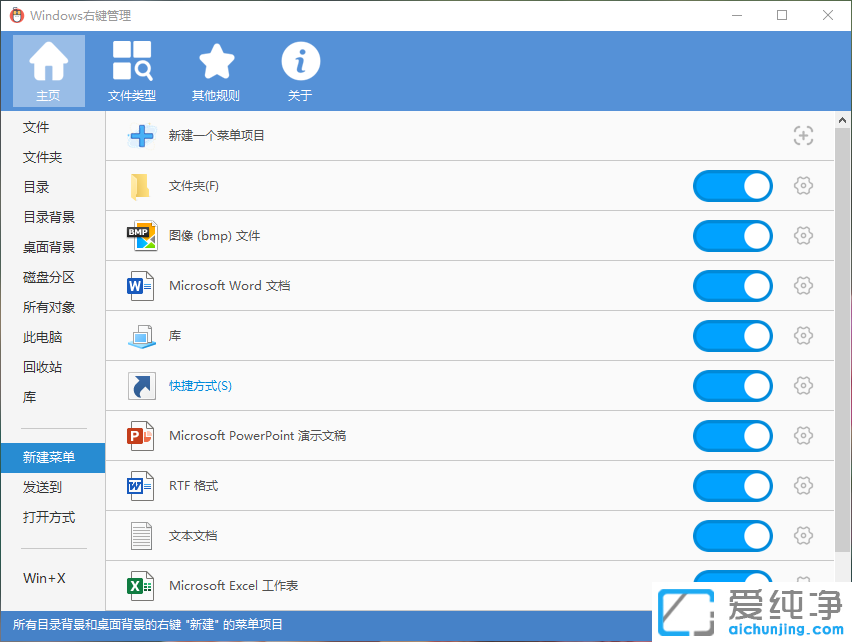This screenshot has height=642, width=852.
Task: Click the refresh icon above the item list
Action: click(803, 135)
